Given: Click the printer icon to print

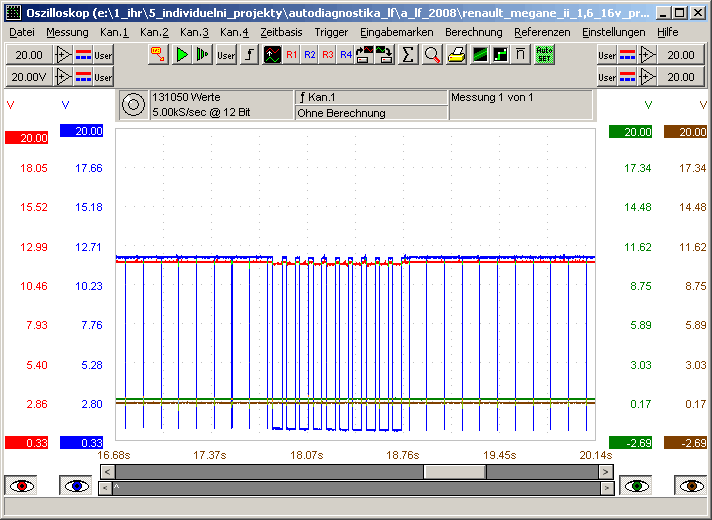Looking at the screenshot, I should pyautogui.click(x=456, y=55).
